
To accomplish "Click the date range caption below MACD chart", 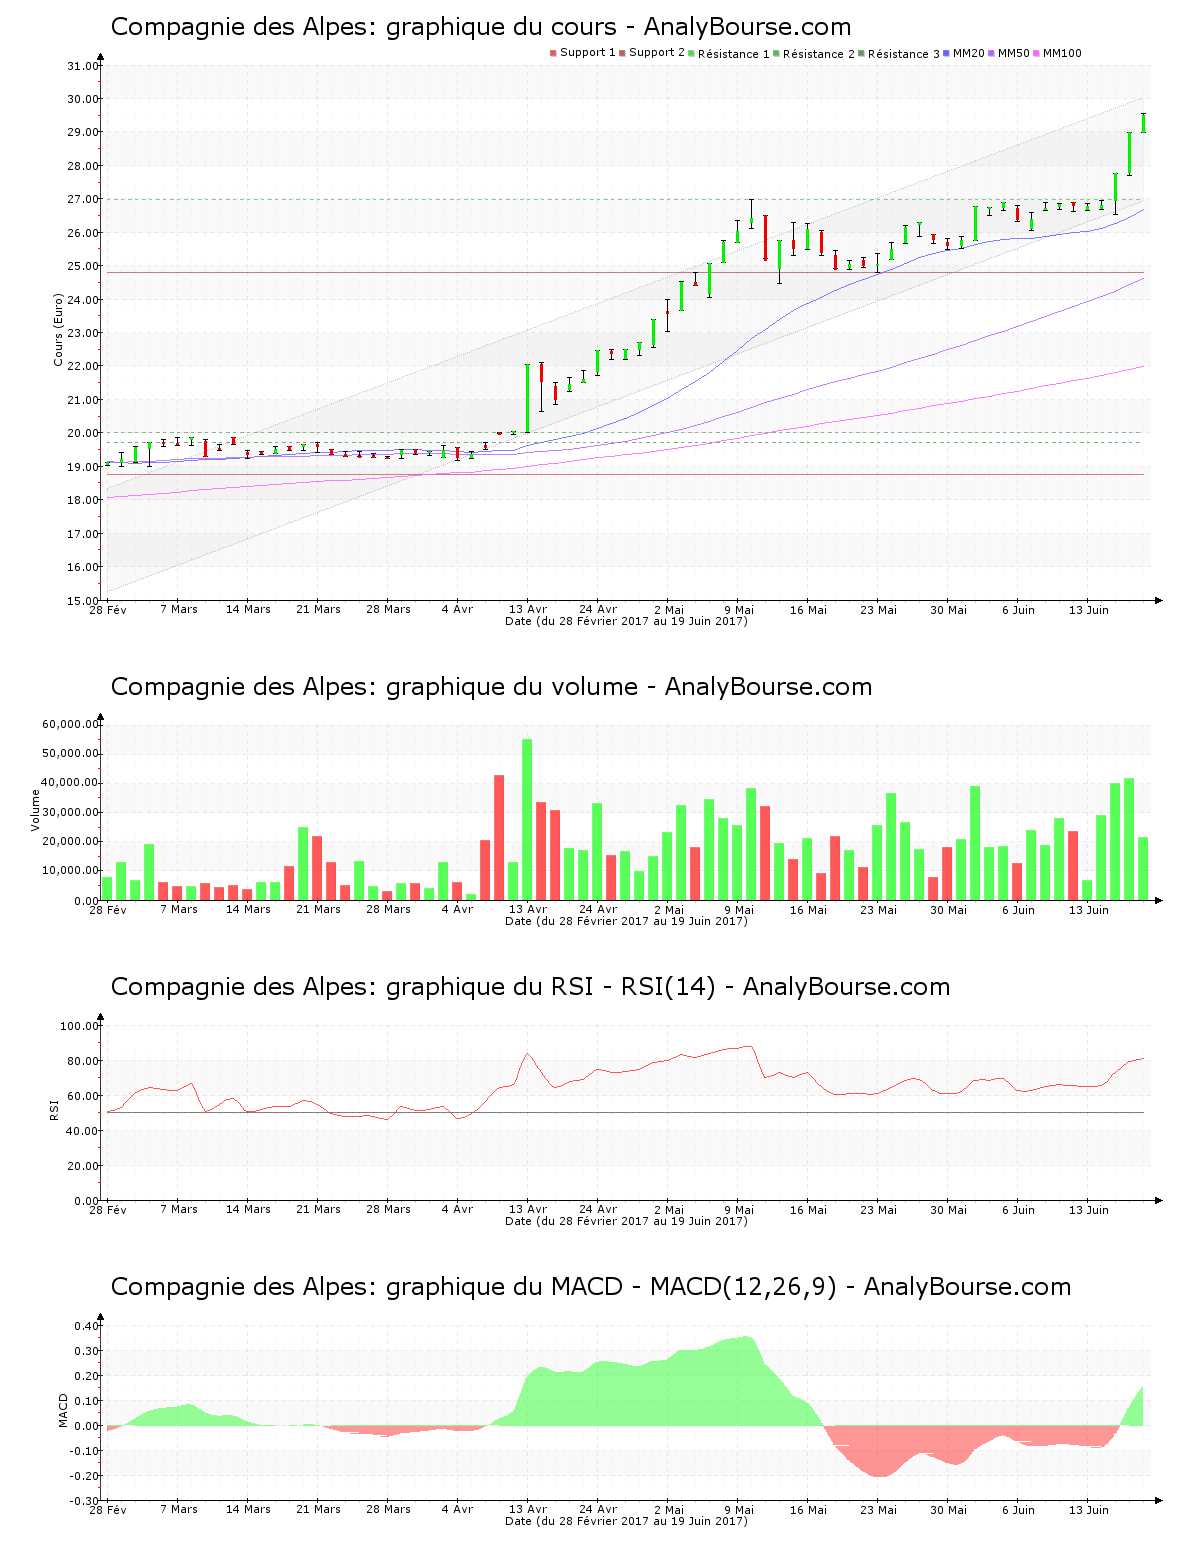I will tap(626, 1521).
